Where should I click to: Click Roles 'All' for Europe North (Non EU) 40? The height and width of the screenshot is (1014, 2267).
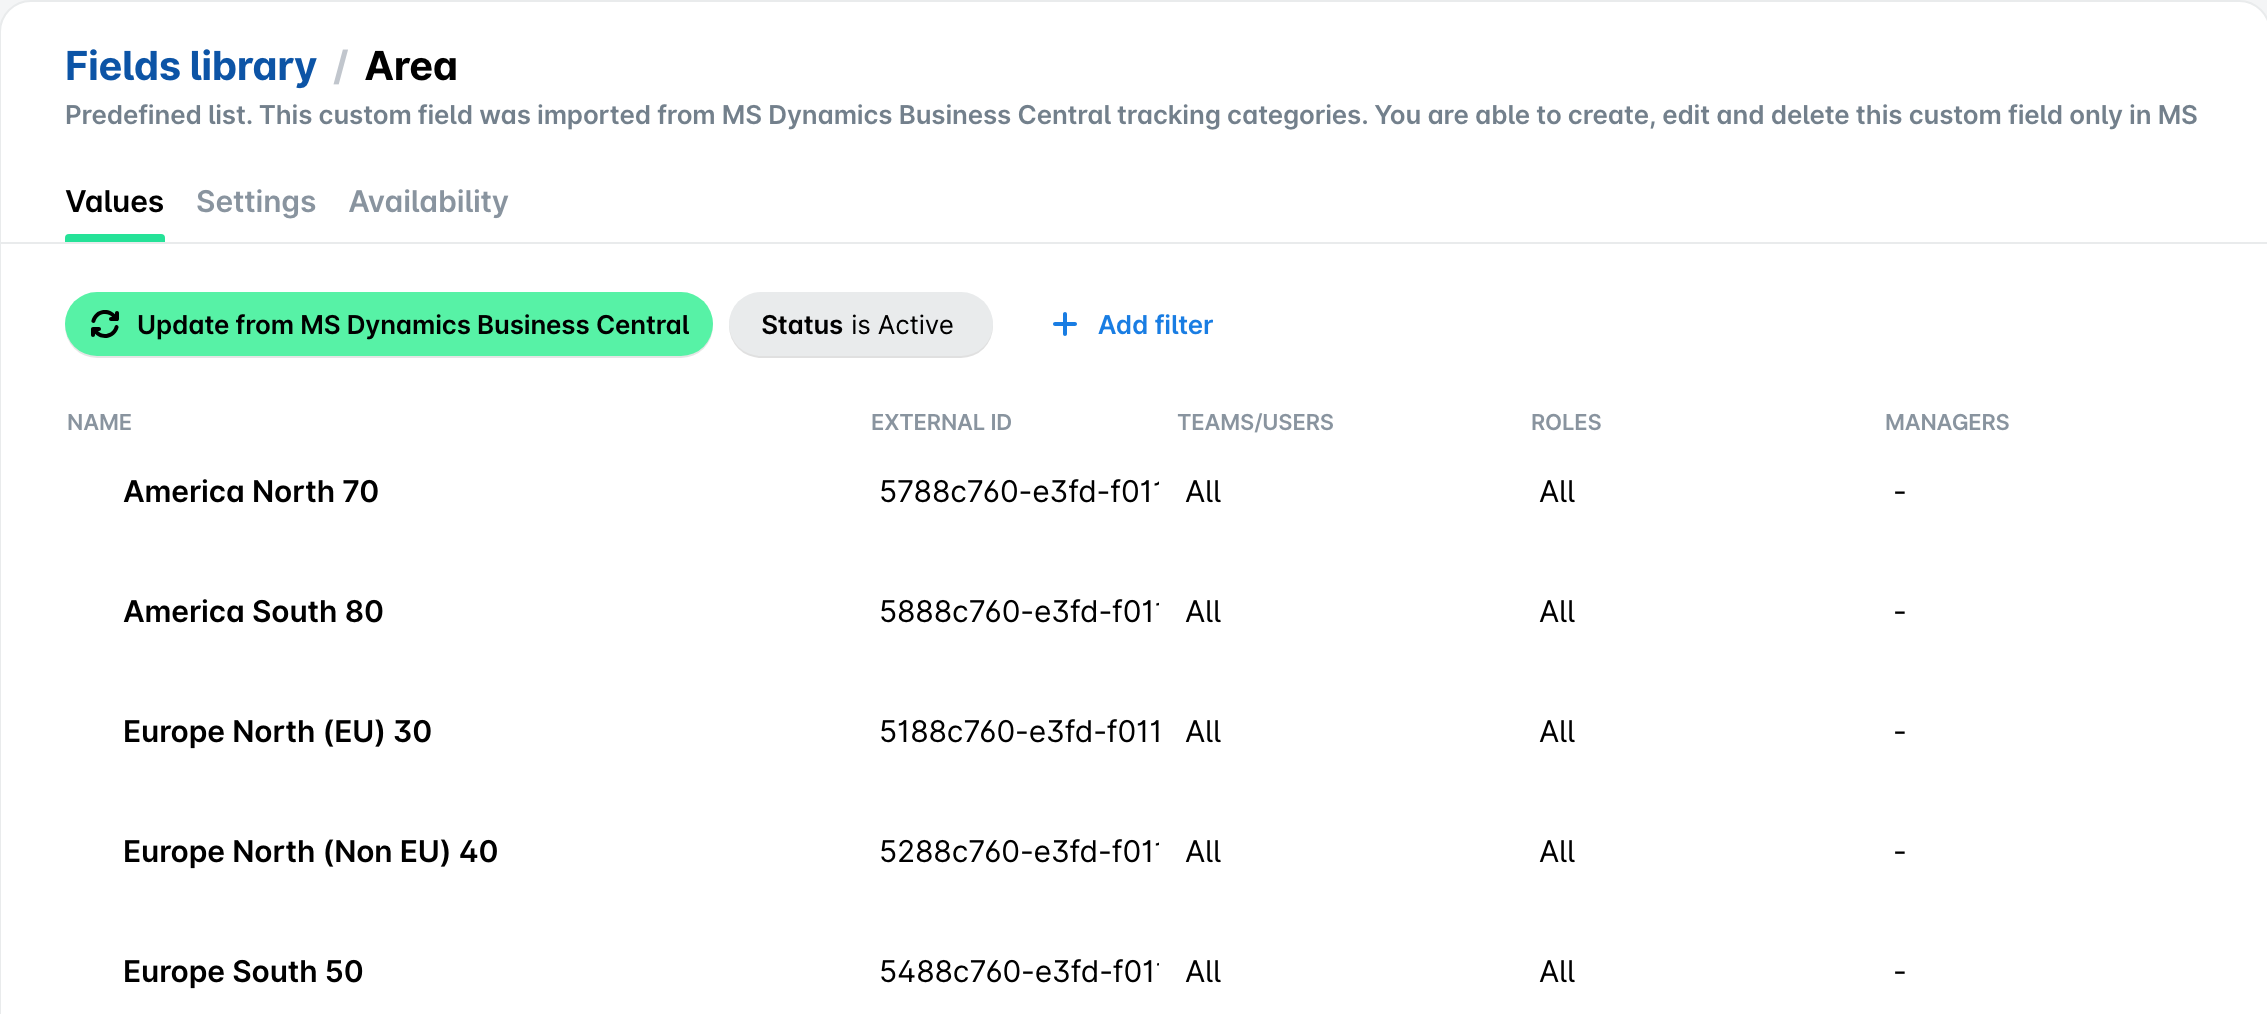tap(1557, 851)
